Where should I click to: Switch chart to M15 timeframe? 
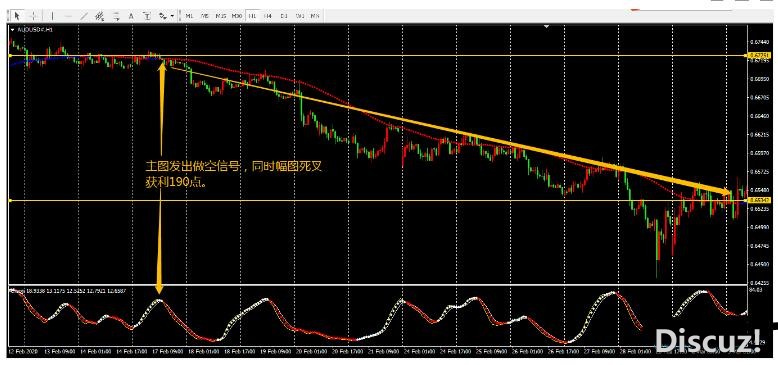pos(221,15)
